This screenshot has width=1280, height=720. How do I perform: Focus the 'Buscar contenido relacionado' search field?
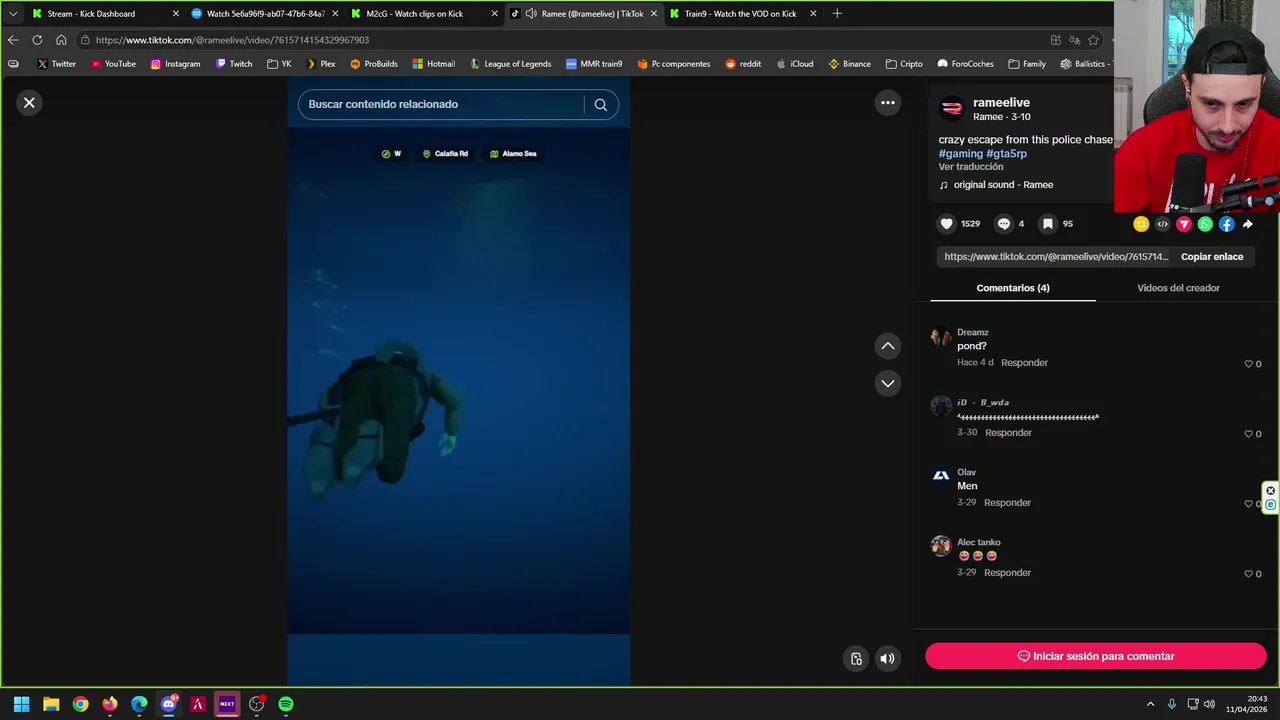[440, 104]
